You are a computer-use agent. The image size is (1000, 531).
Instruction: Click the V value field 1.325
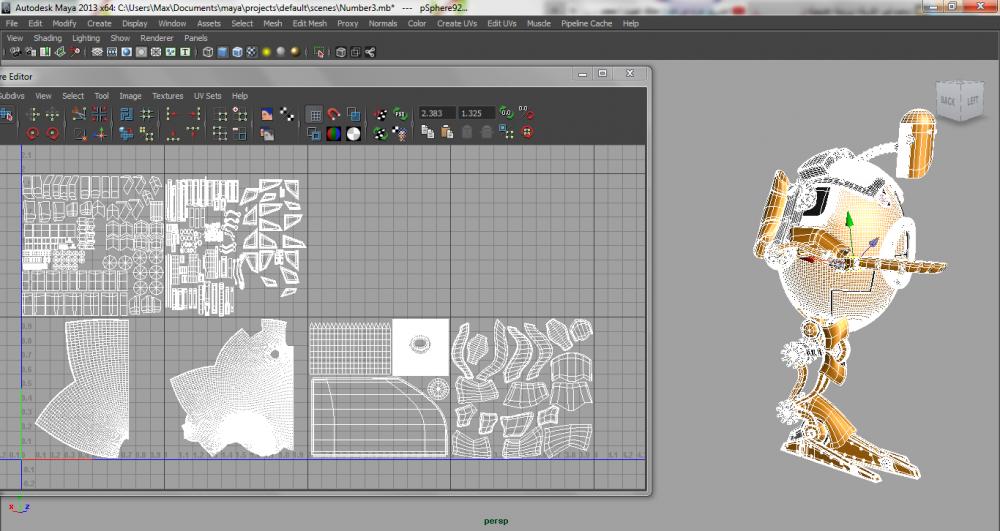pos(477,113)
